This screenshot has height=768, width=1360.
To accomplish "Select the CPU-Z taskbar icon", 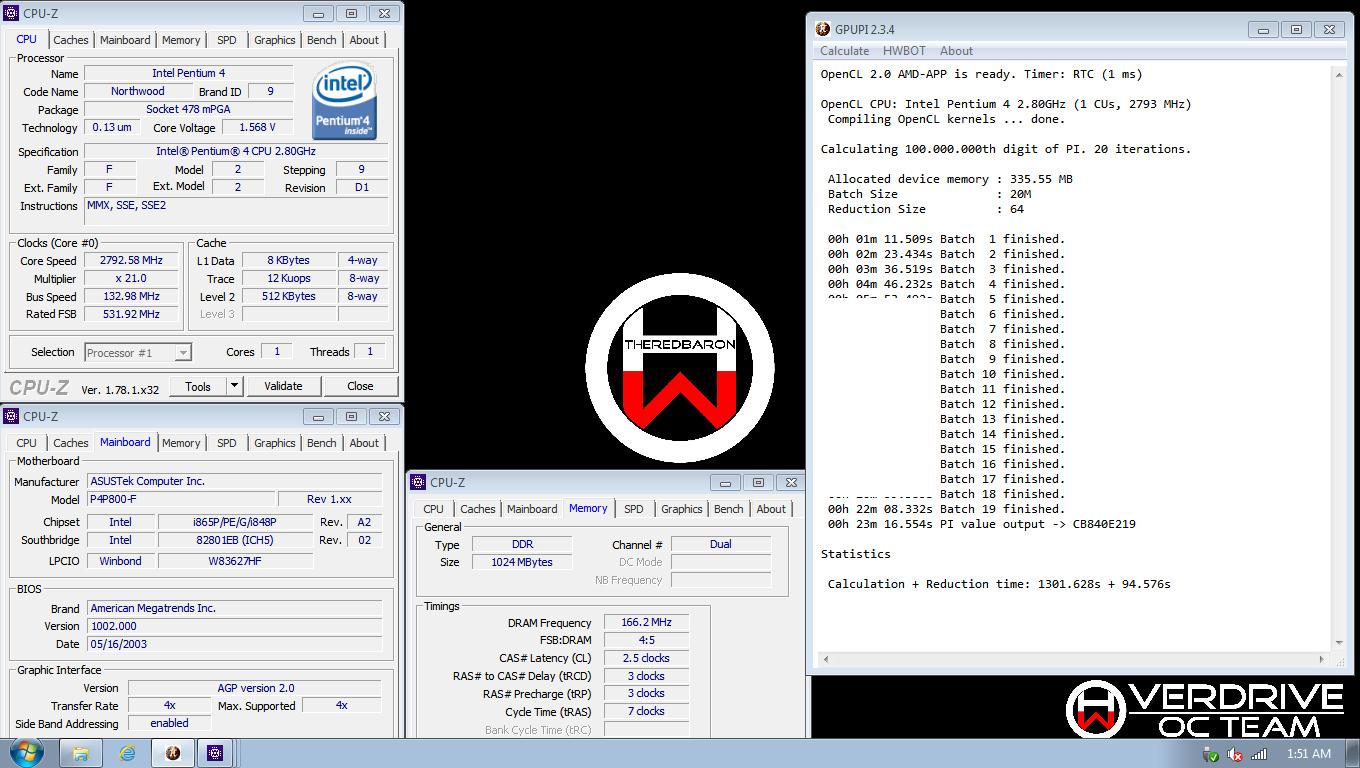I will pyautogui.click(x=214, y=753).
